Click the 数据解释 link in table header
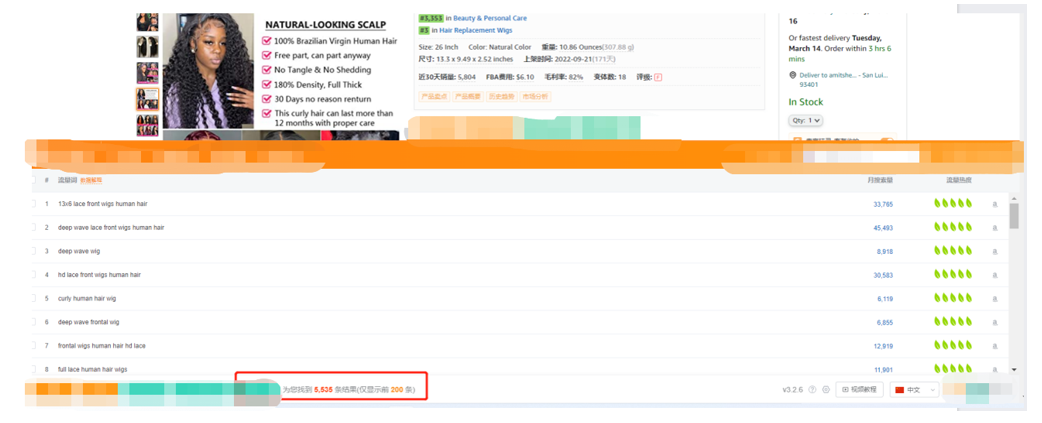The width and height of the screenshot is (1042, 423). tap(91, 181)
